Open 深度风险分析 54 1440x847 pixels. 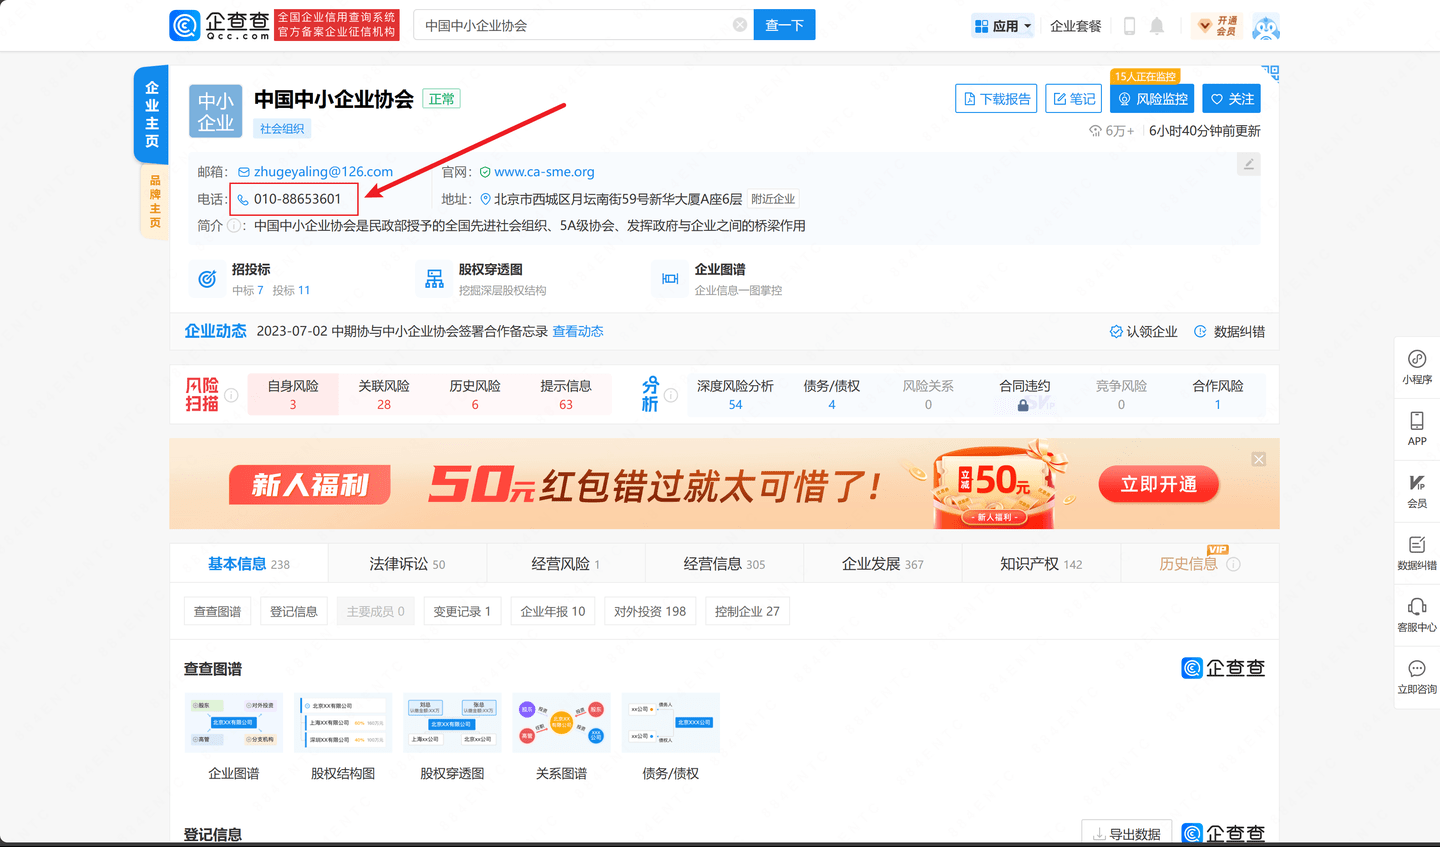pyautogui.click(x=735, y=394)
